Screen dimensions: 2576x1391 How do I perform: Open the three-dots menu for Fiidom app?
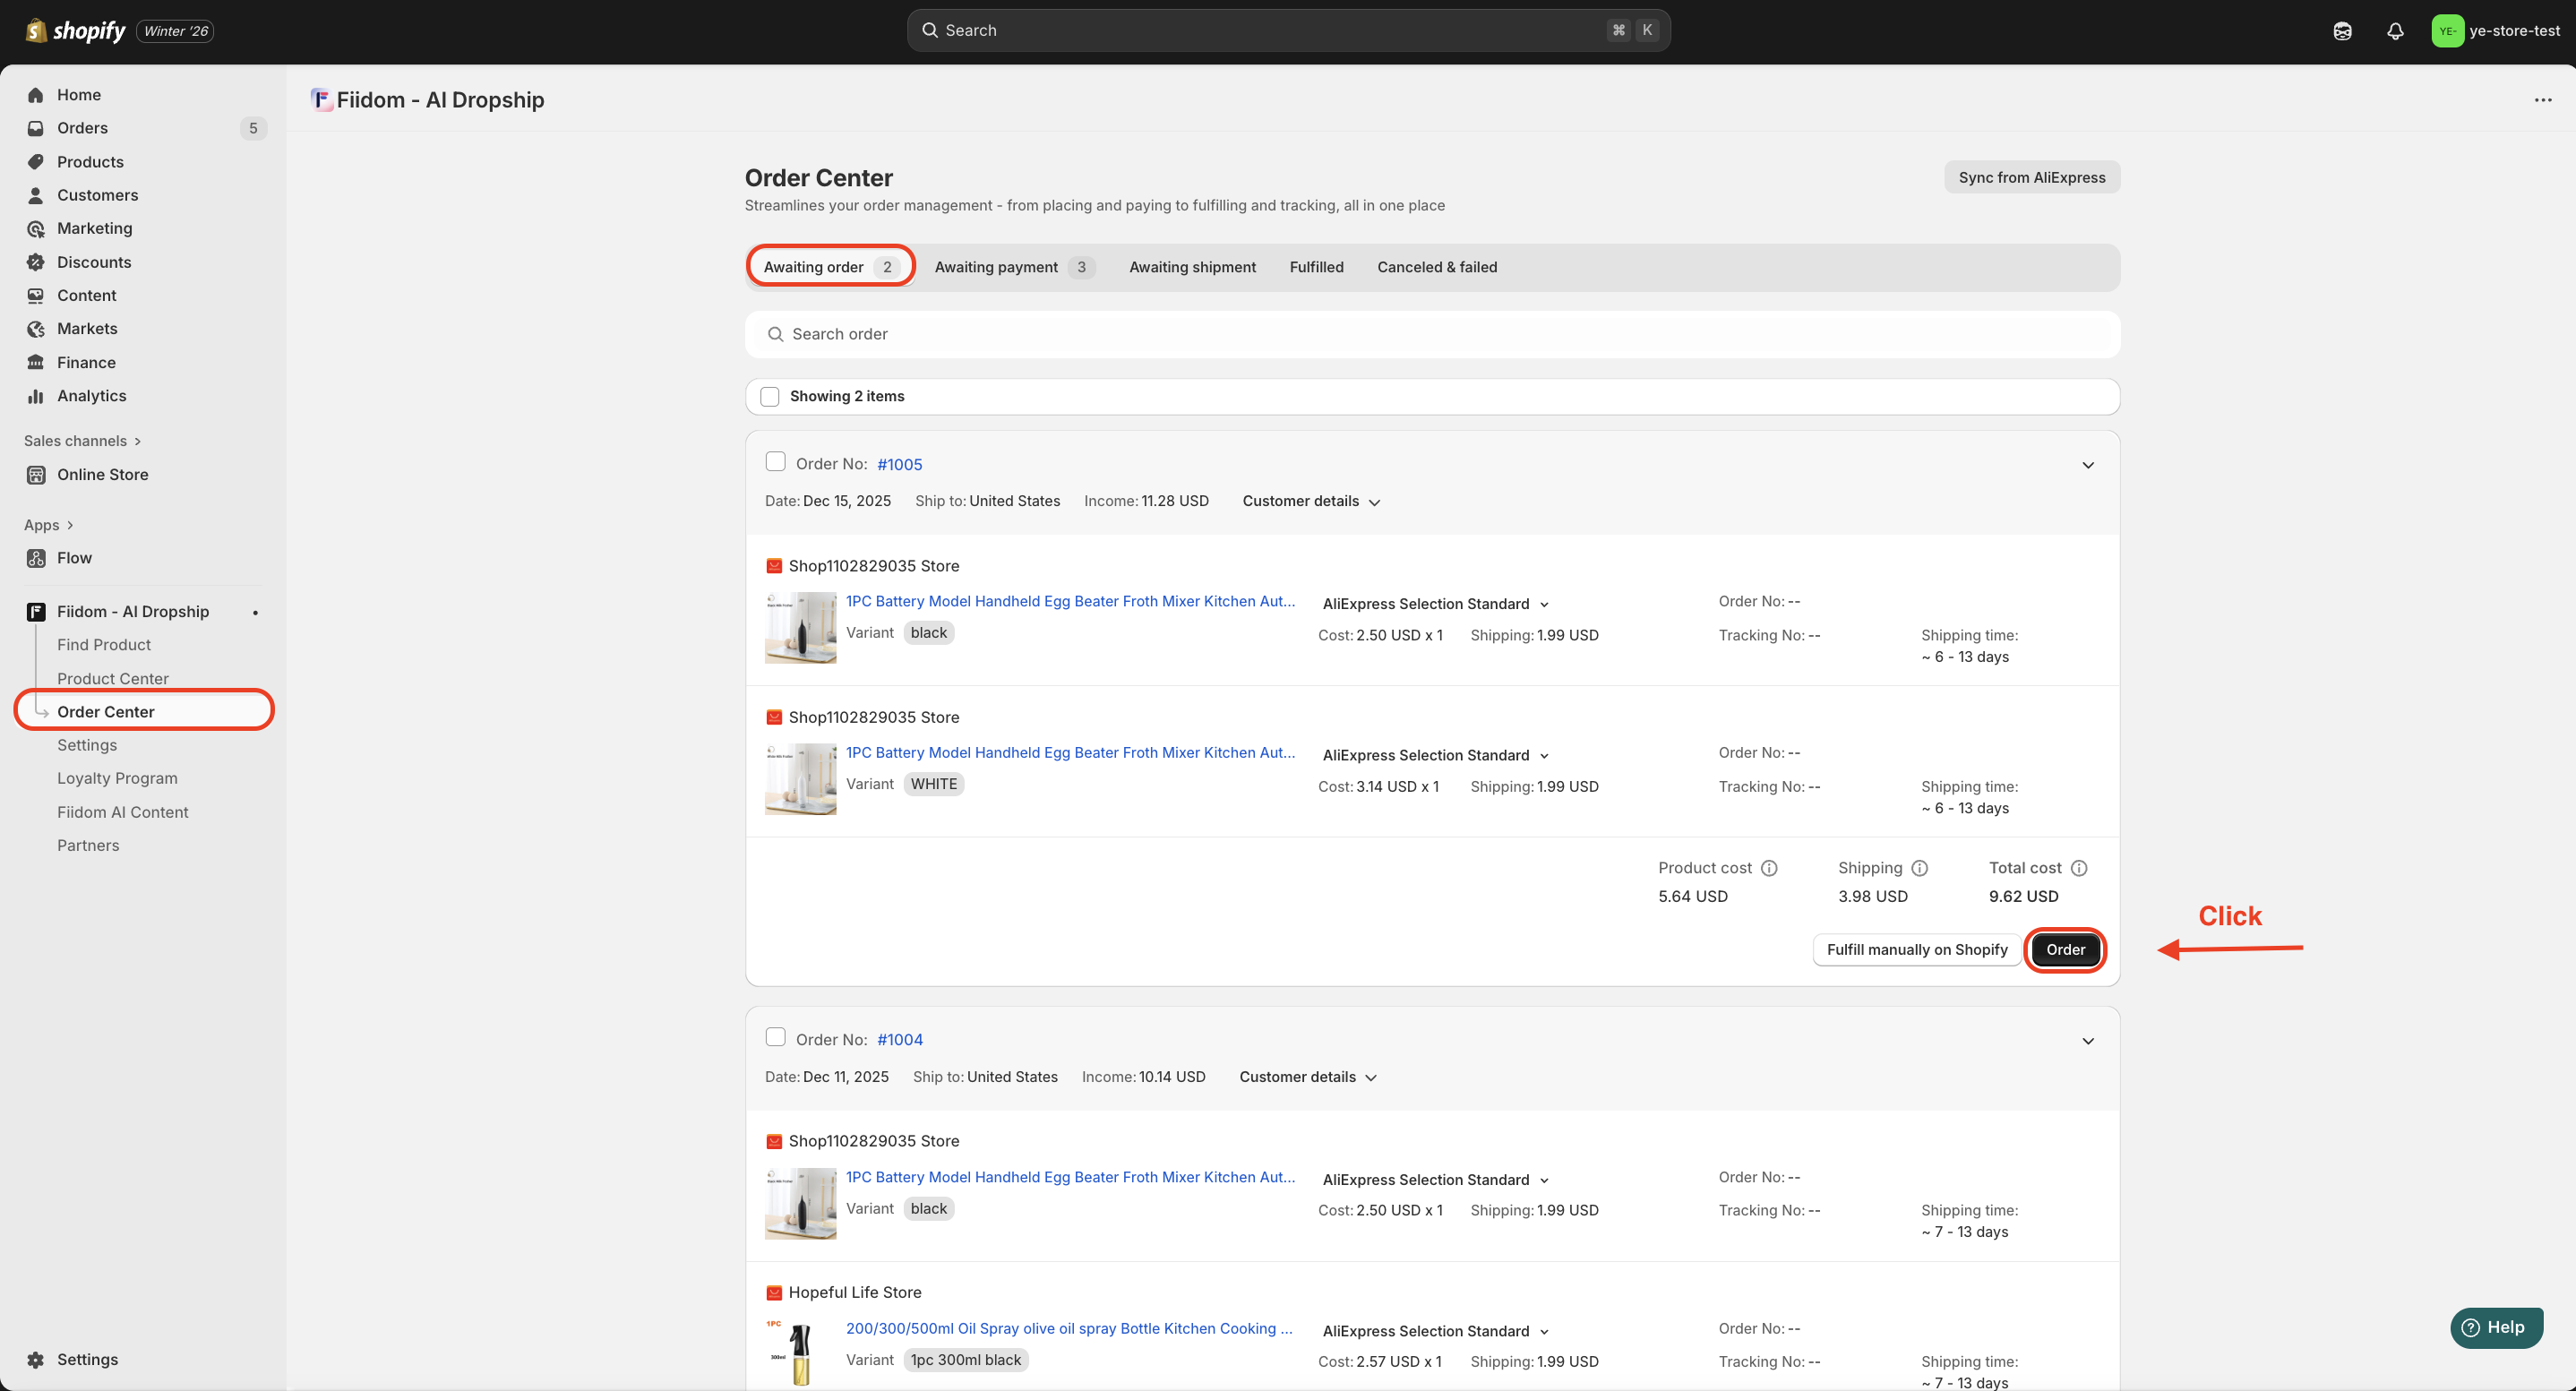point(2543,100)
